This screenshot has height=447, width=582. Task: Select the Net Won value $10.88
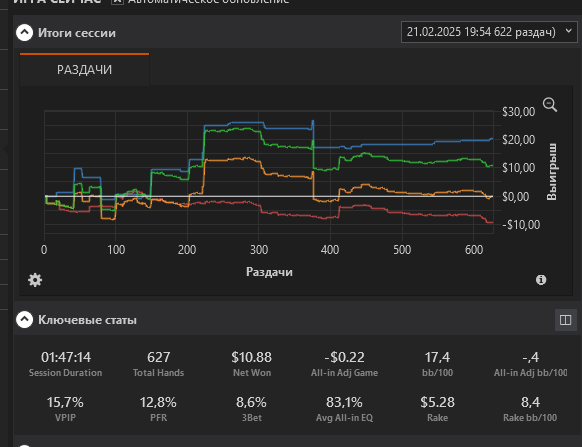tap(252, 357)
